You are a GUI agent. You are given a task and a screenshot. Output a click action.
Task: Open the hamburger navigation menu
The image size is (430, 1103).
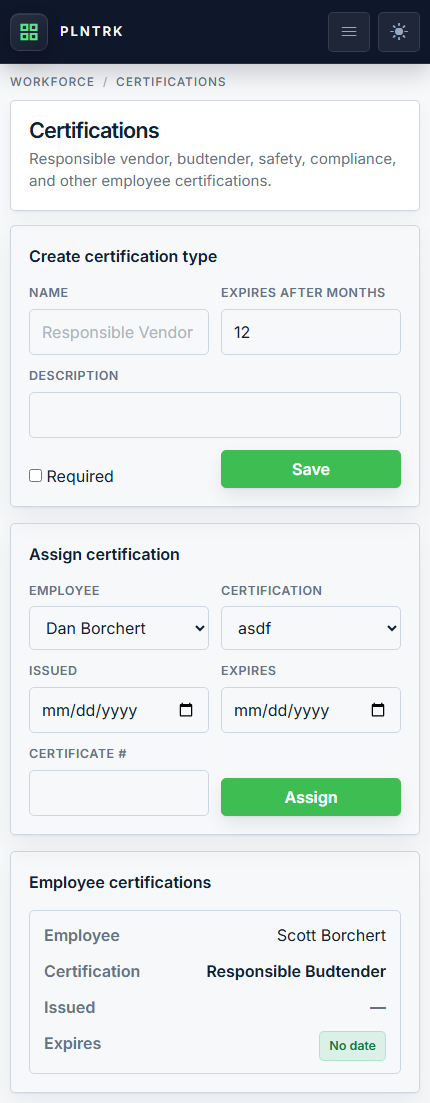(349, 32)
